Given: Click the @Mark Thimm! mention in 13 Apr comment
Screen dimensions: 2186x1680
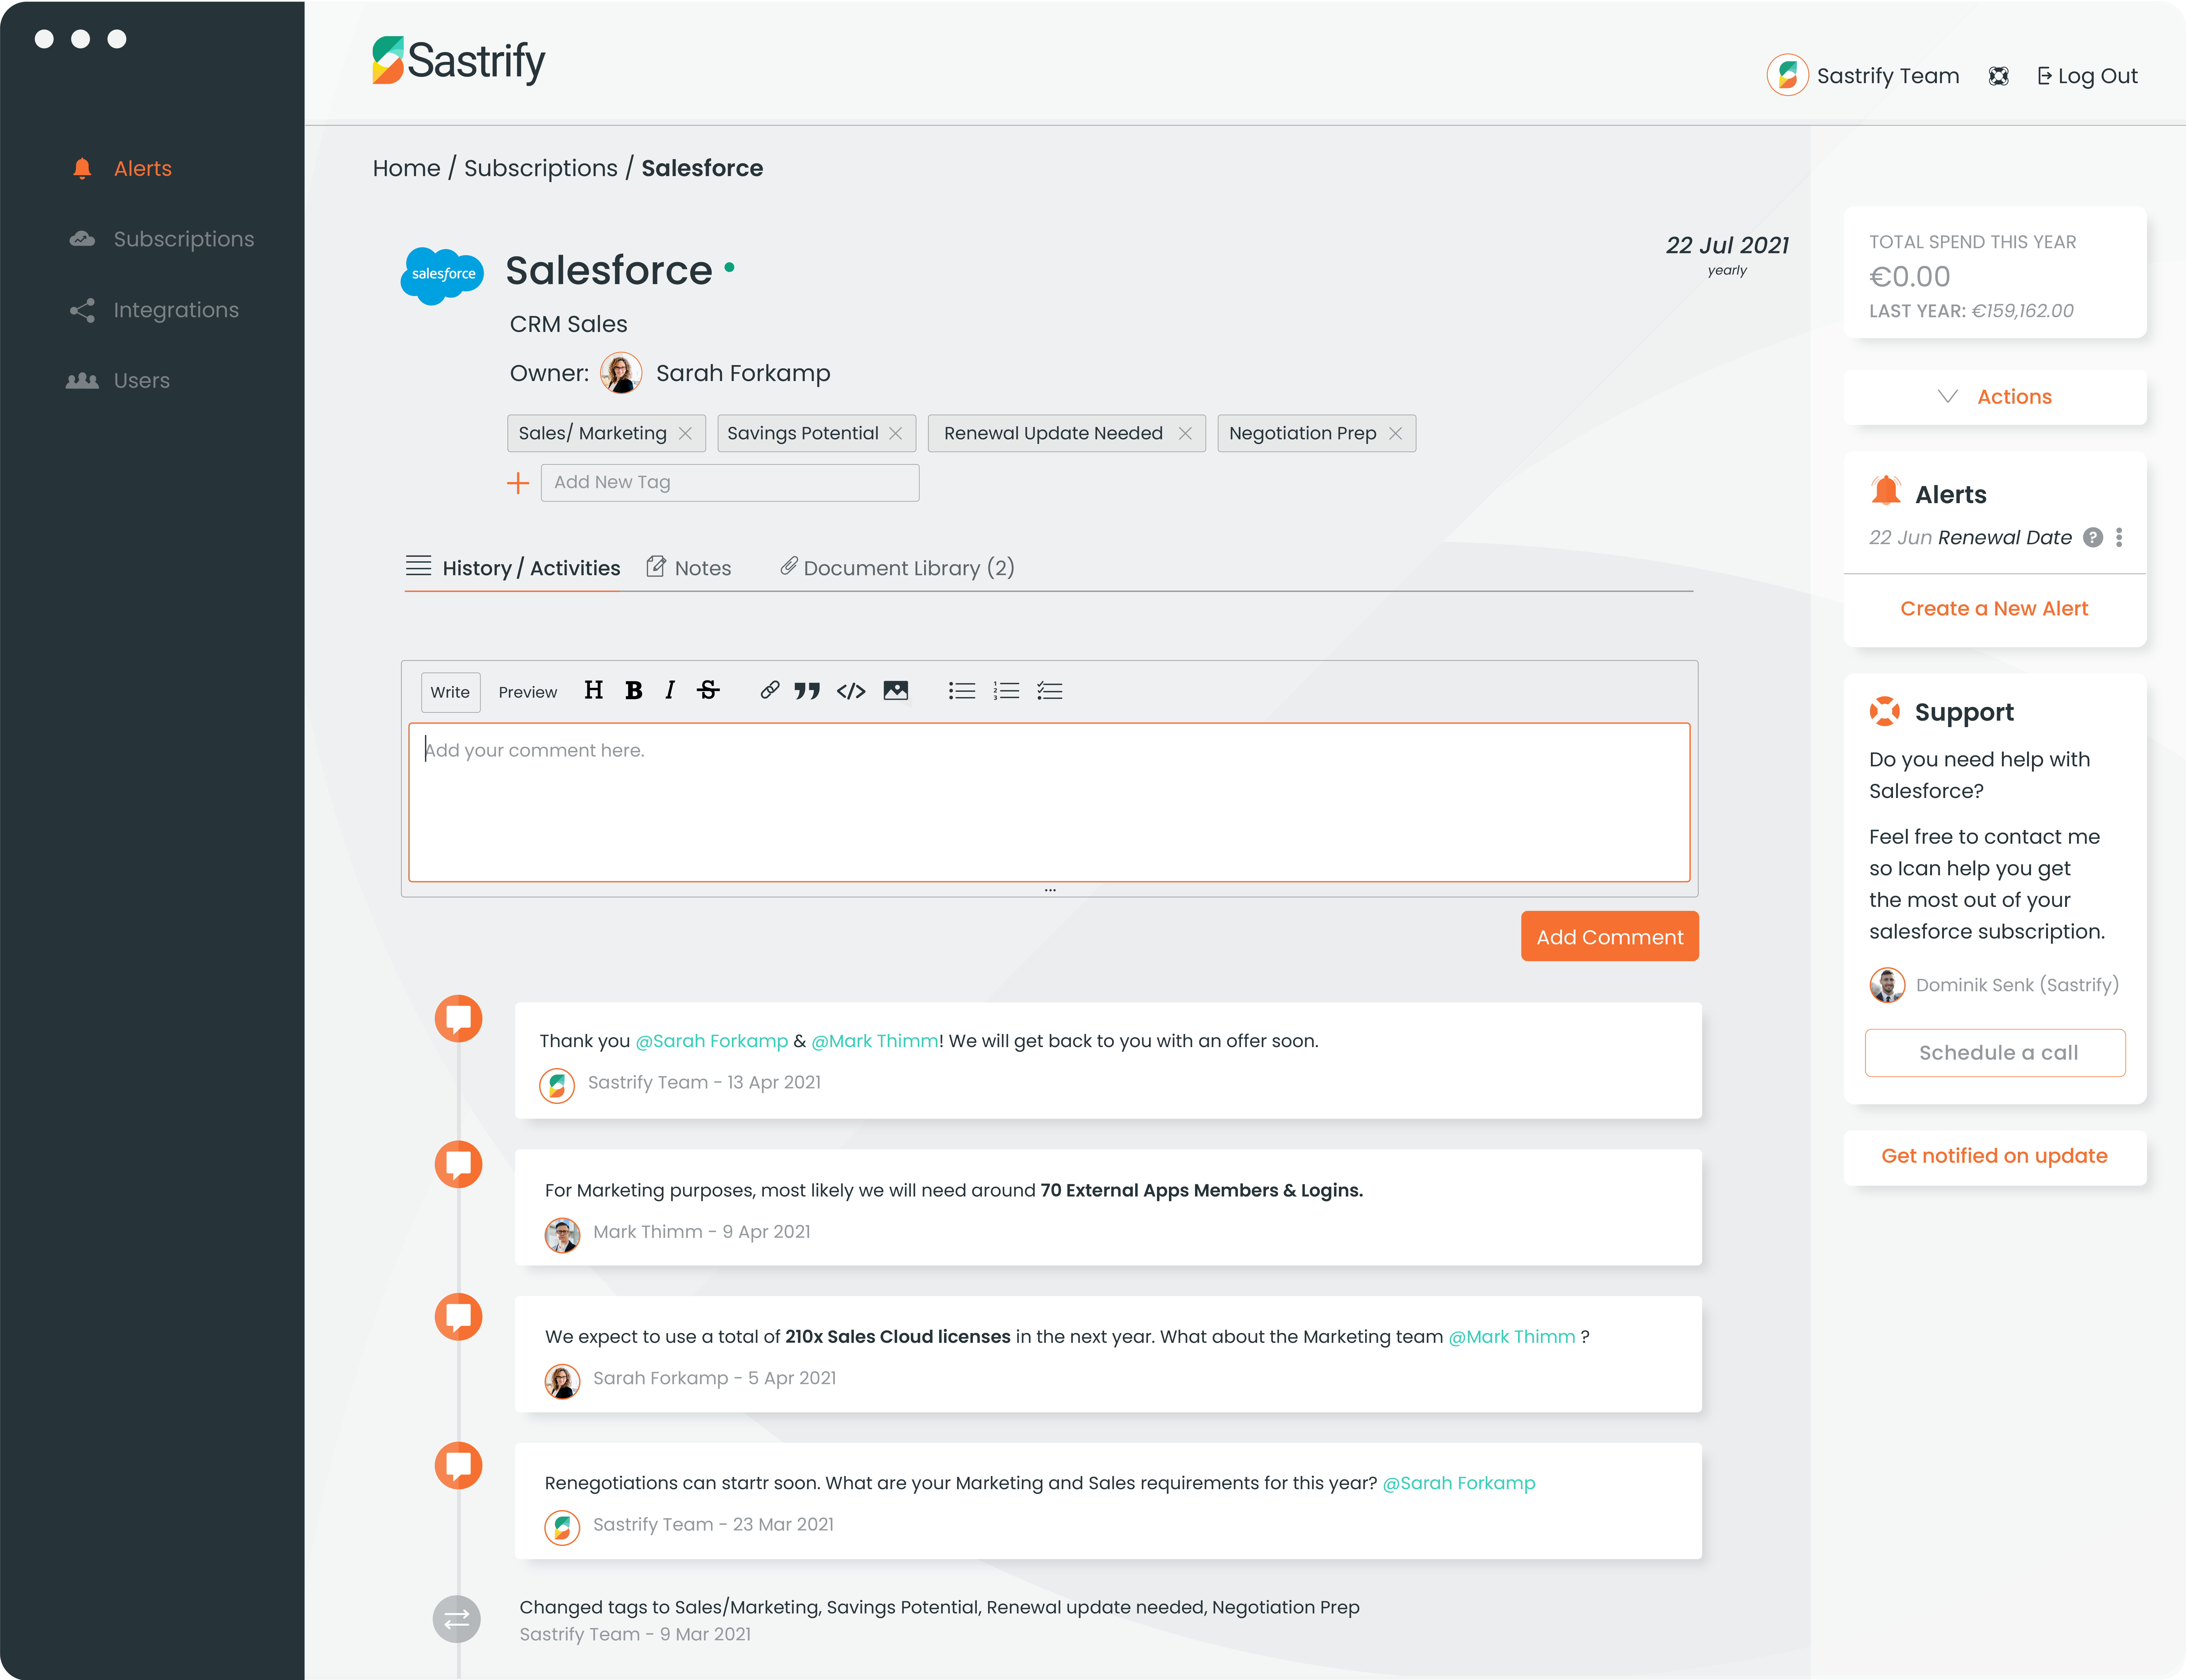Looking at the screenshot, I should [877, 1041].
